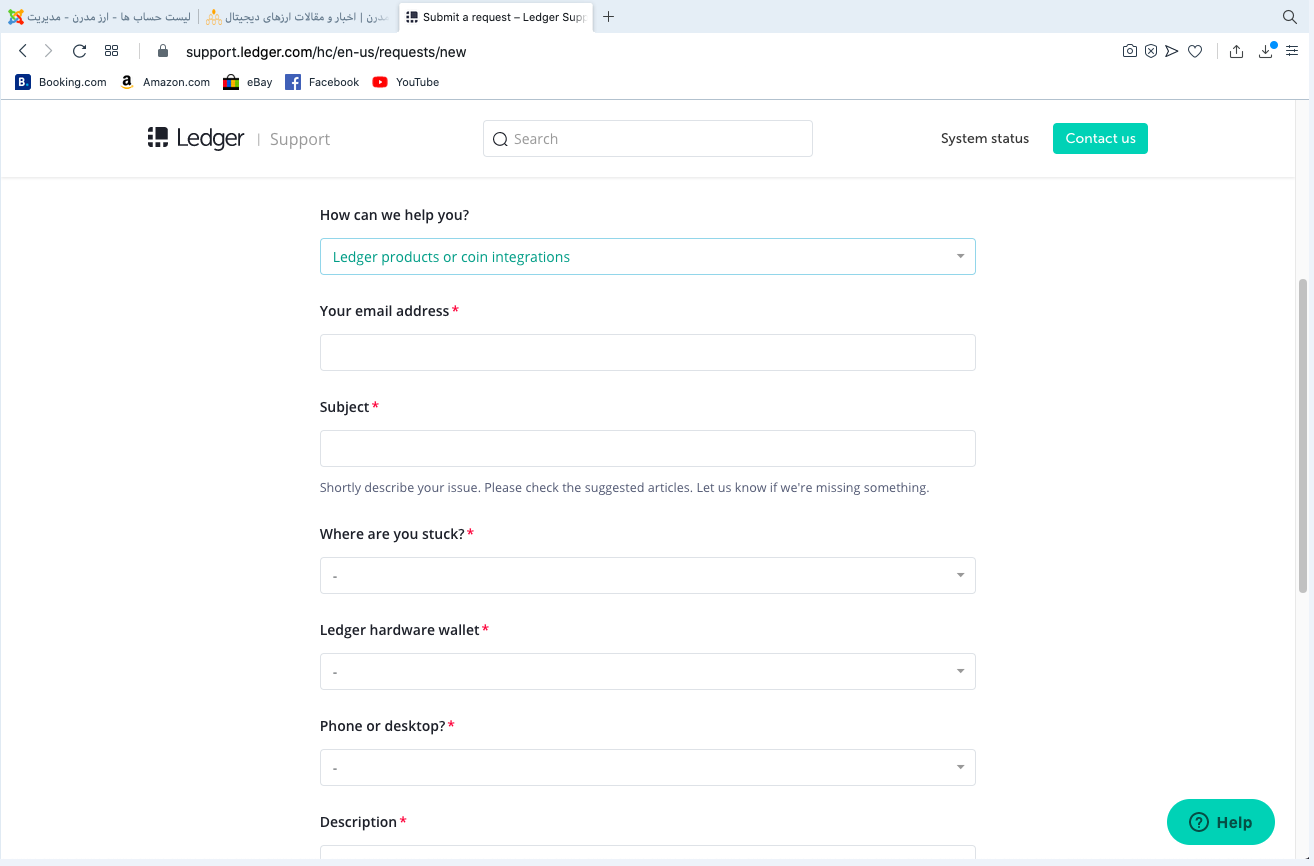Open the 'Where are you stuck?' dropdown

(x=647, y=576)
